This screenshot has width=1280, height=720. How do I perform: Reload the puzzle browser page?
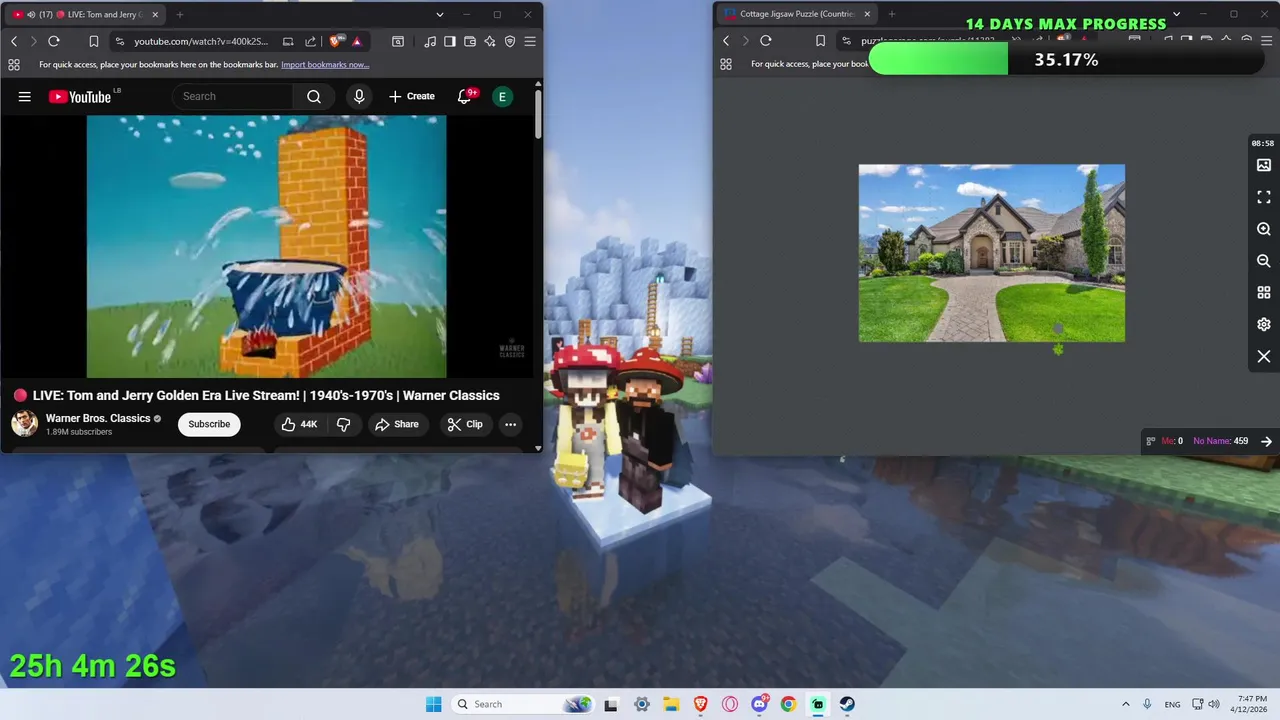tap(766, 41)
